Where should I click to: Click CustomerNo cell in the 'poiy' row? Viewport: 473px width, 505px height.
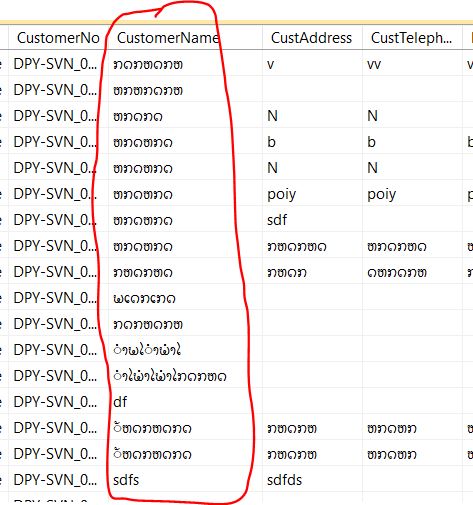pyautogui.click(x=58, y=194)
